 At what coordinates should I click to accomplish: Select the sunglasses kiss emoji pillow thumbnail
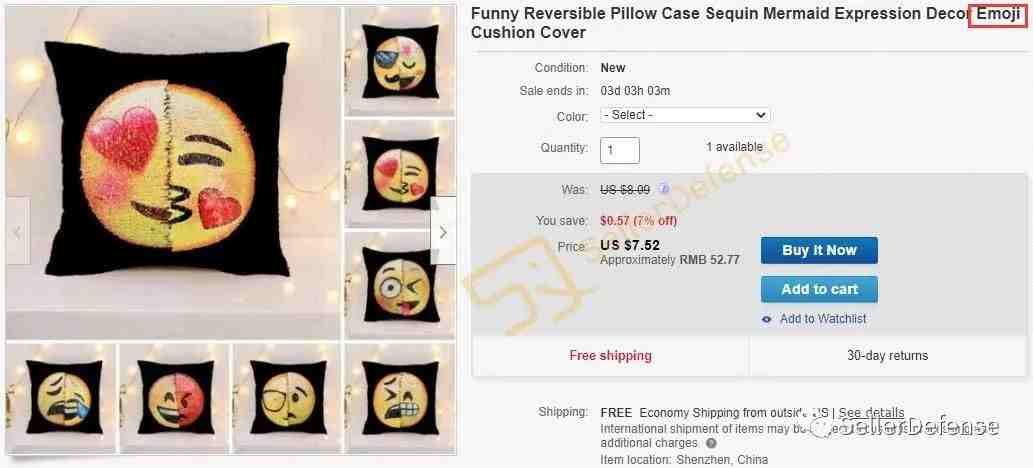[x=400, y=61]
